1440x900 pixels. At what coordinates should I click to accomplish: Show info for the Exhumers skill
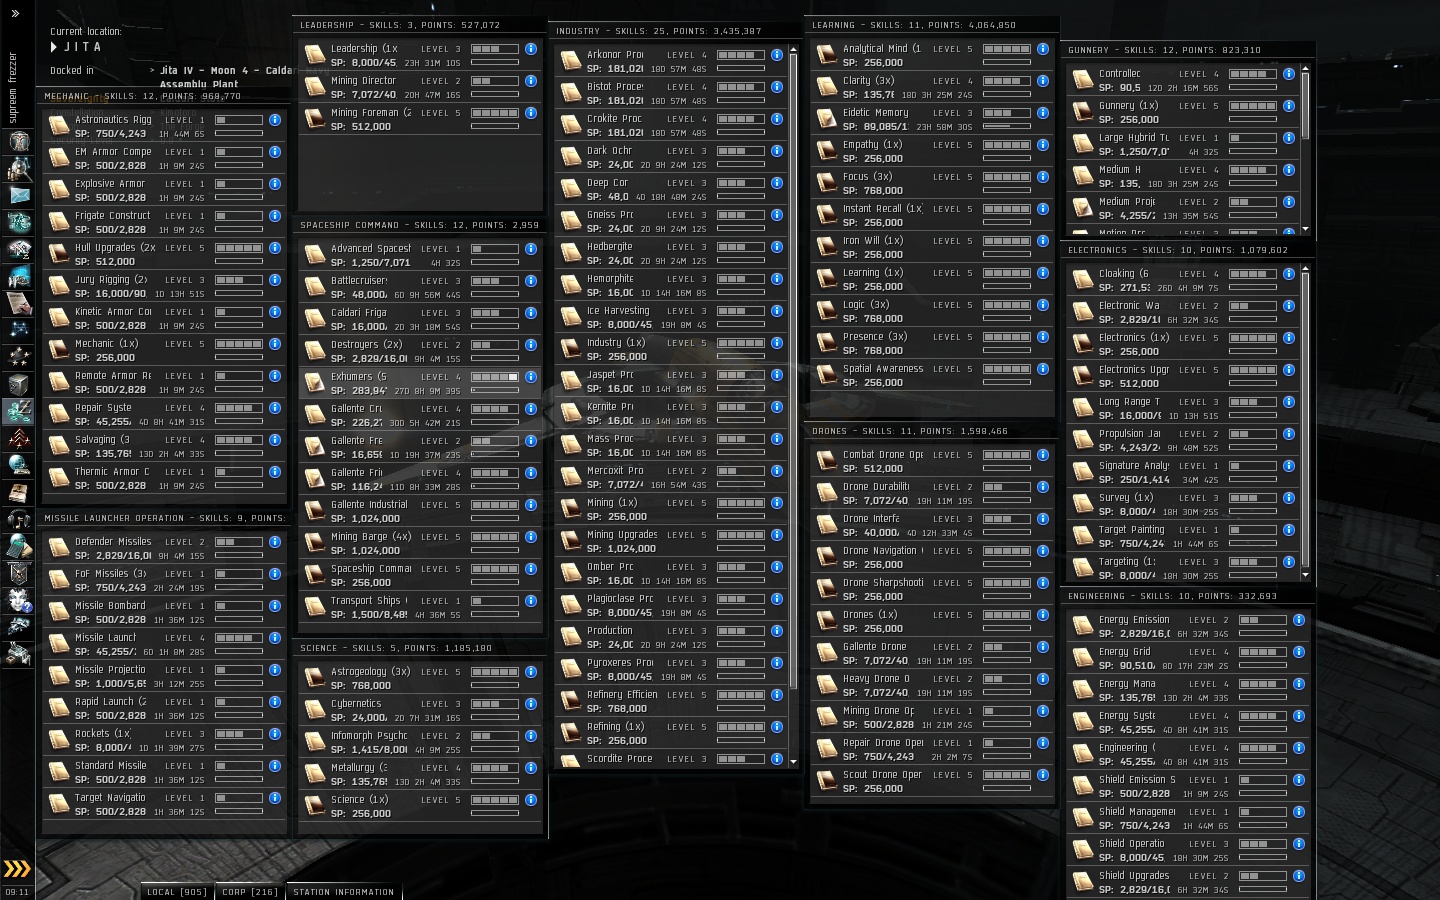pyautogui.click(x=531, y=377)
